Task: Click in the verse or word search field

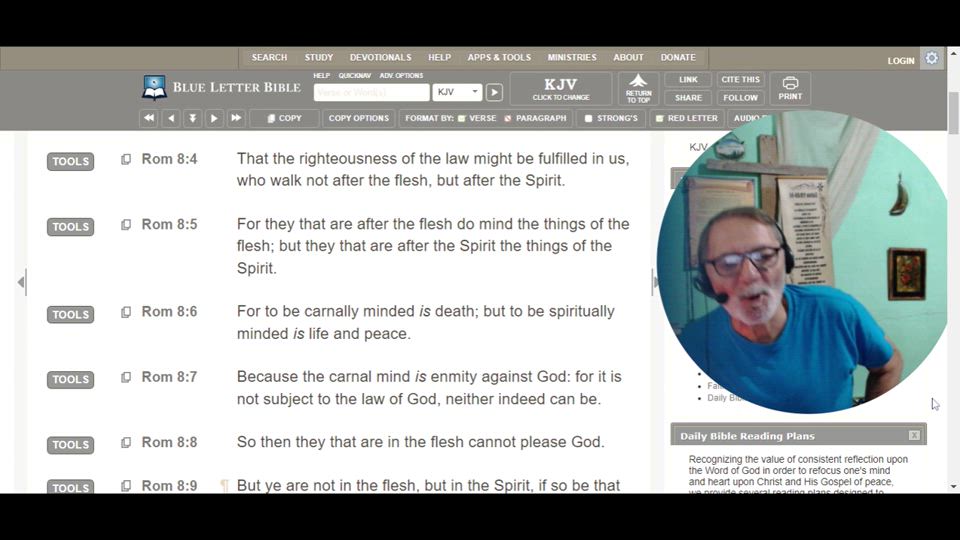Action: pos(371,92)
